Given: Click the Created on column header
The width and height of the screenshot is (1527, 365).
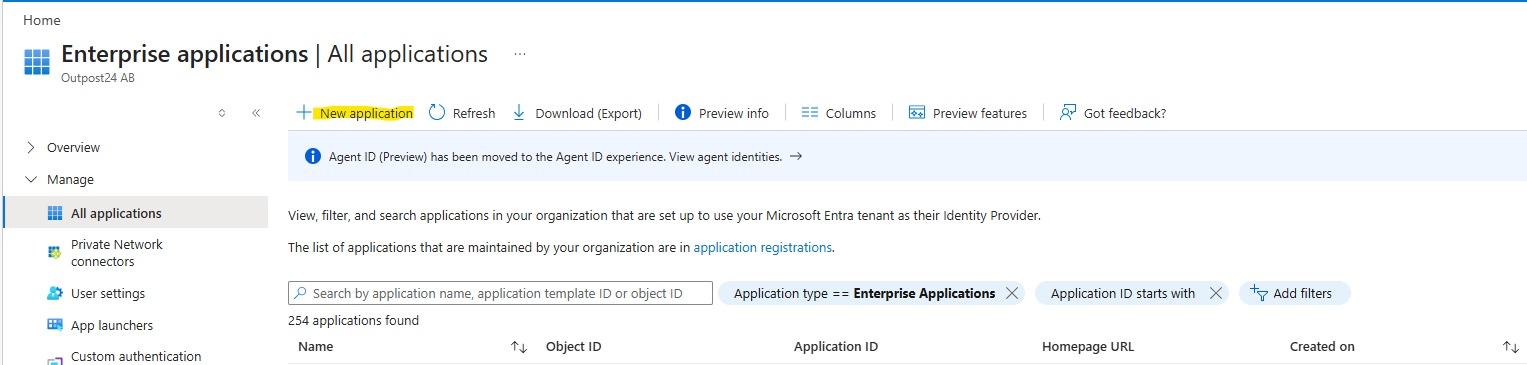Looking at the screenshot, I should (x=1322, y=347).
